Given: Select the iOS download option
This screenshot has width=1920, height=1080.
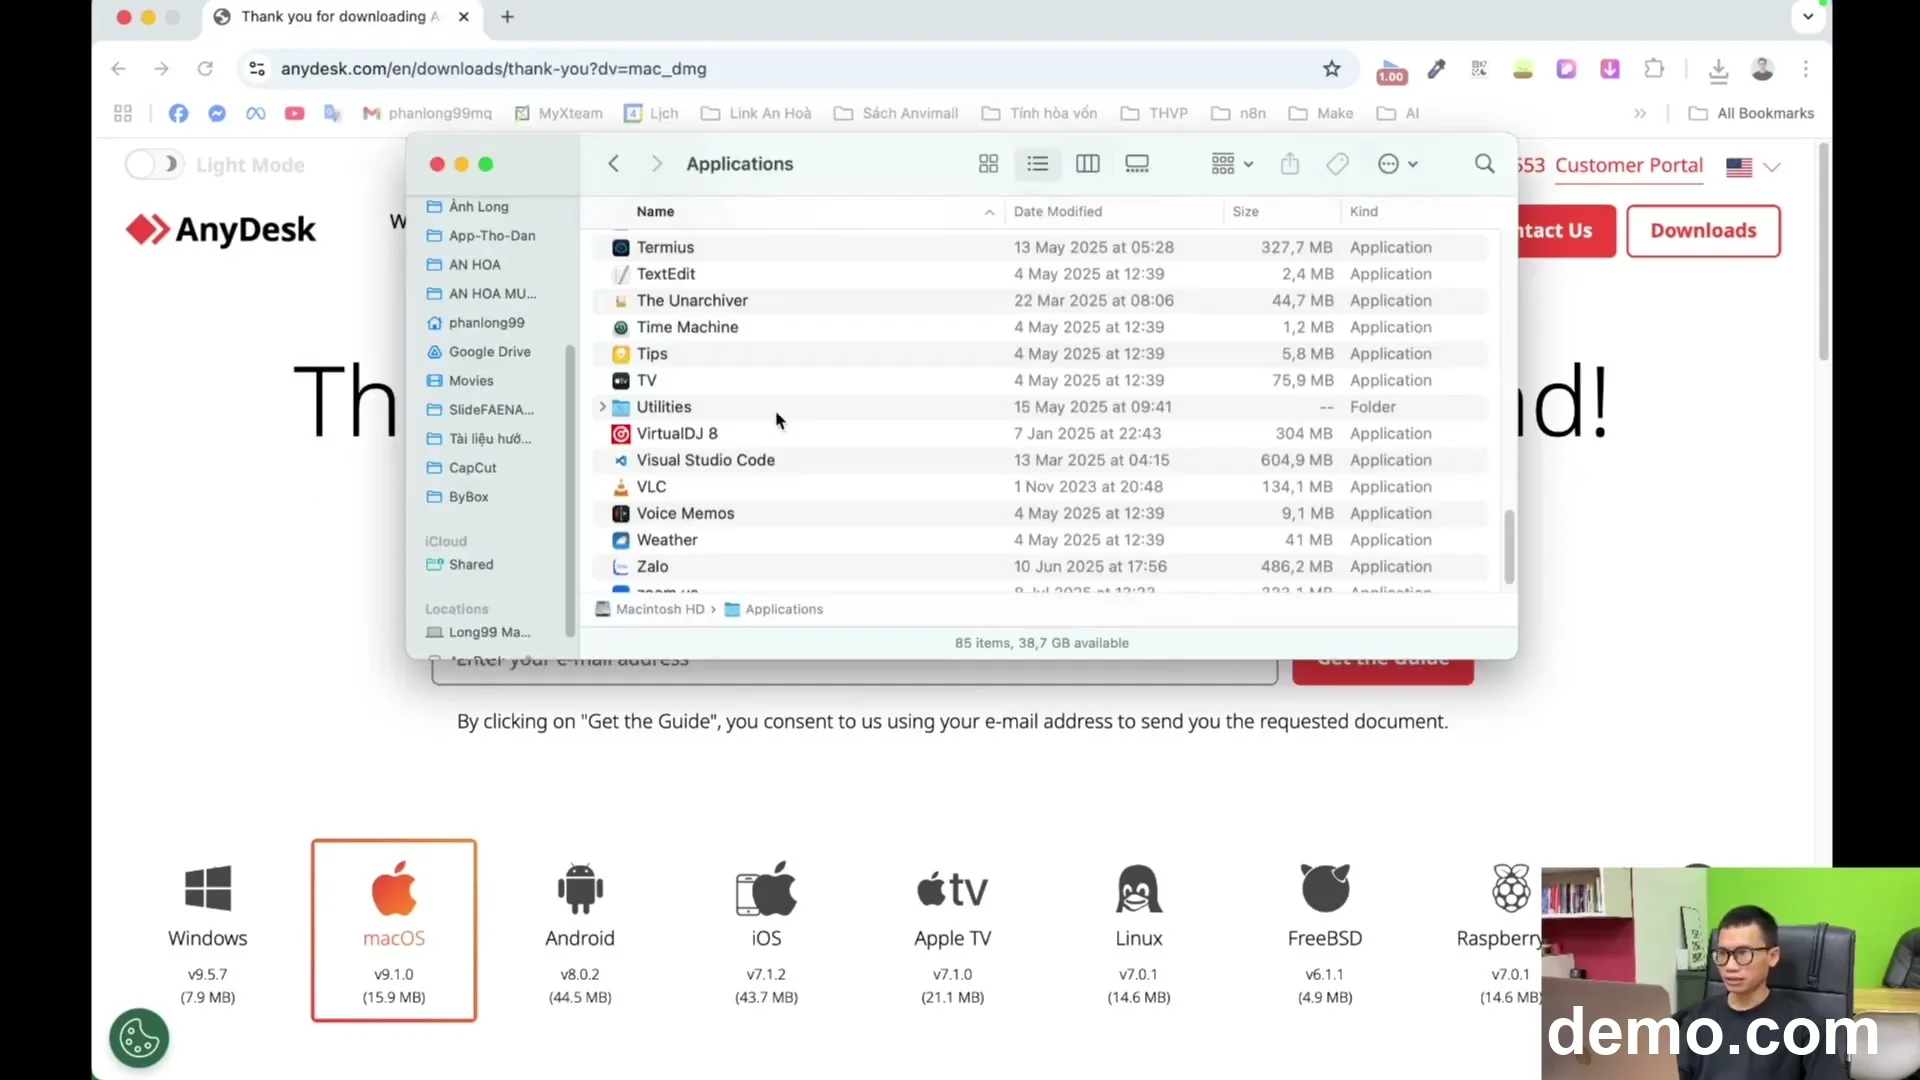Looking at the screenshot, I should tap(766, 930).
